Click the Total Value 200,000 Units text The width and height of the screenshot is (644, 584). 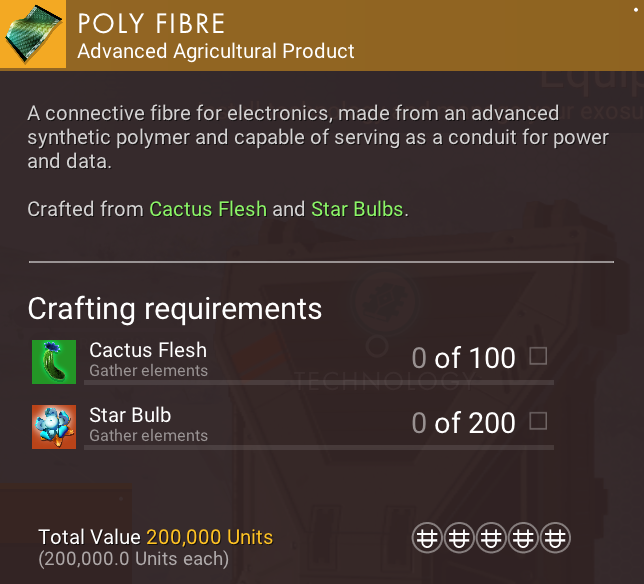tap(155, 537)
